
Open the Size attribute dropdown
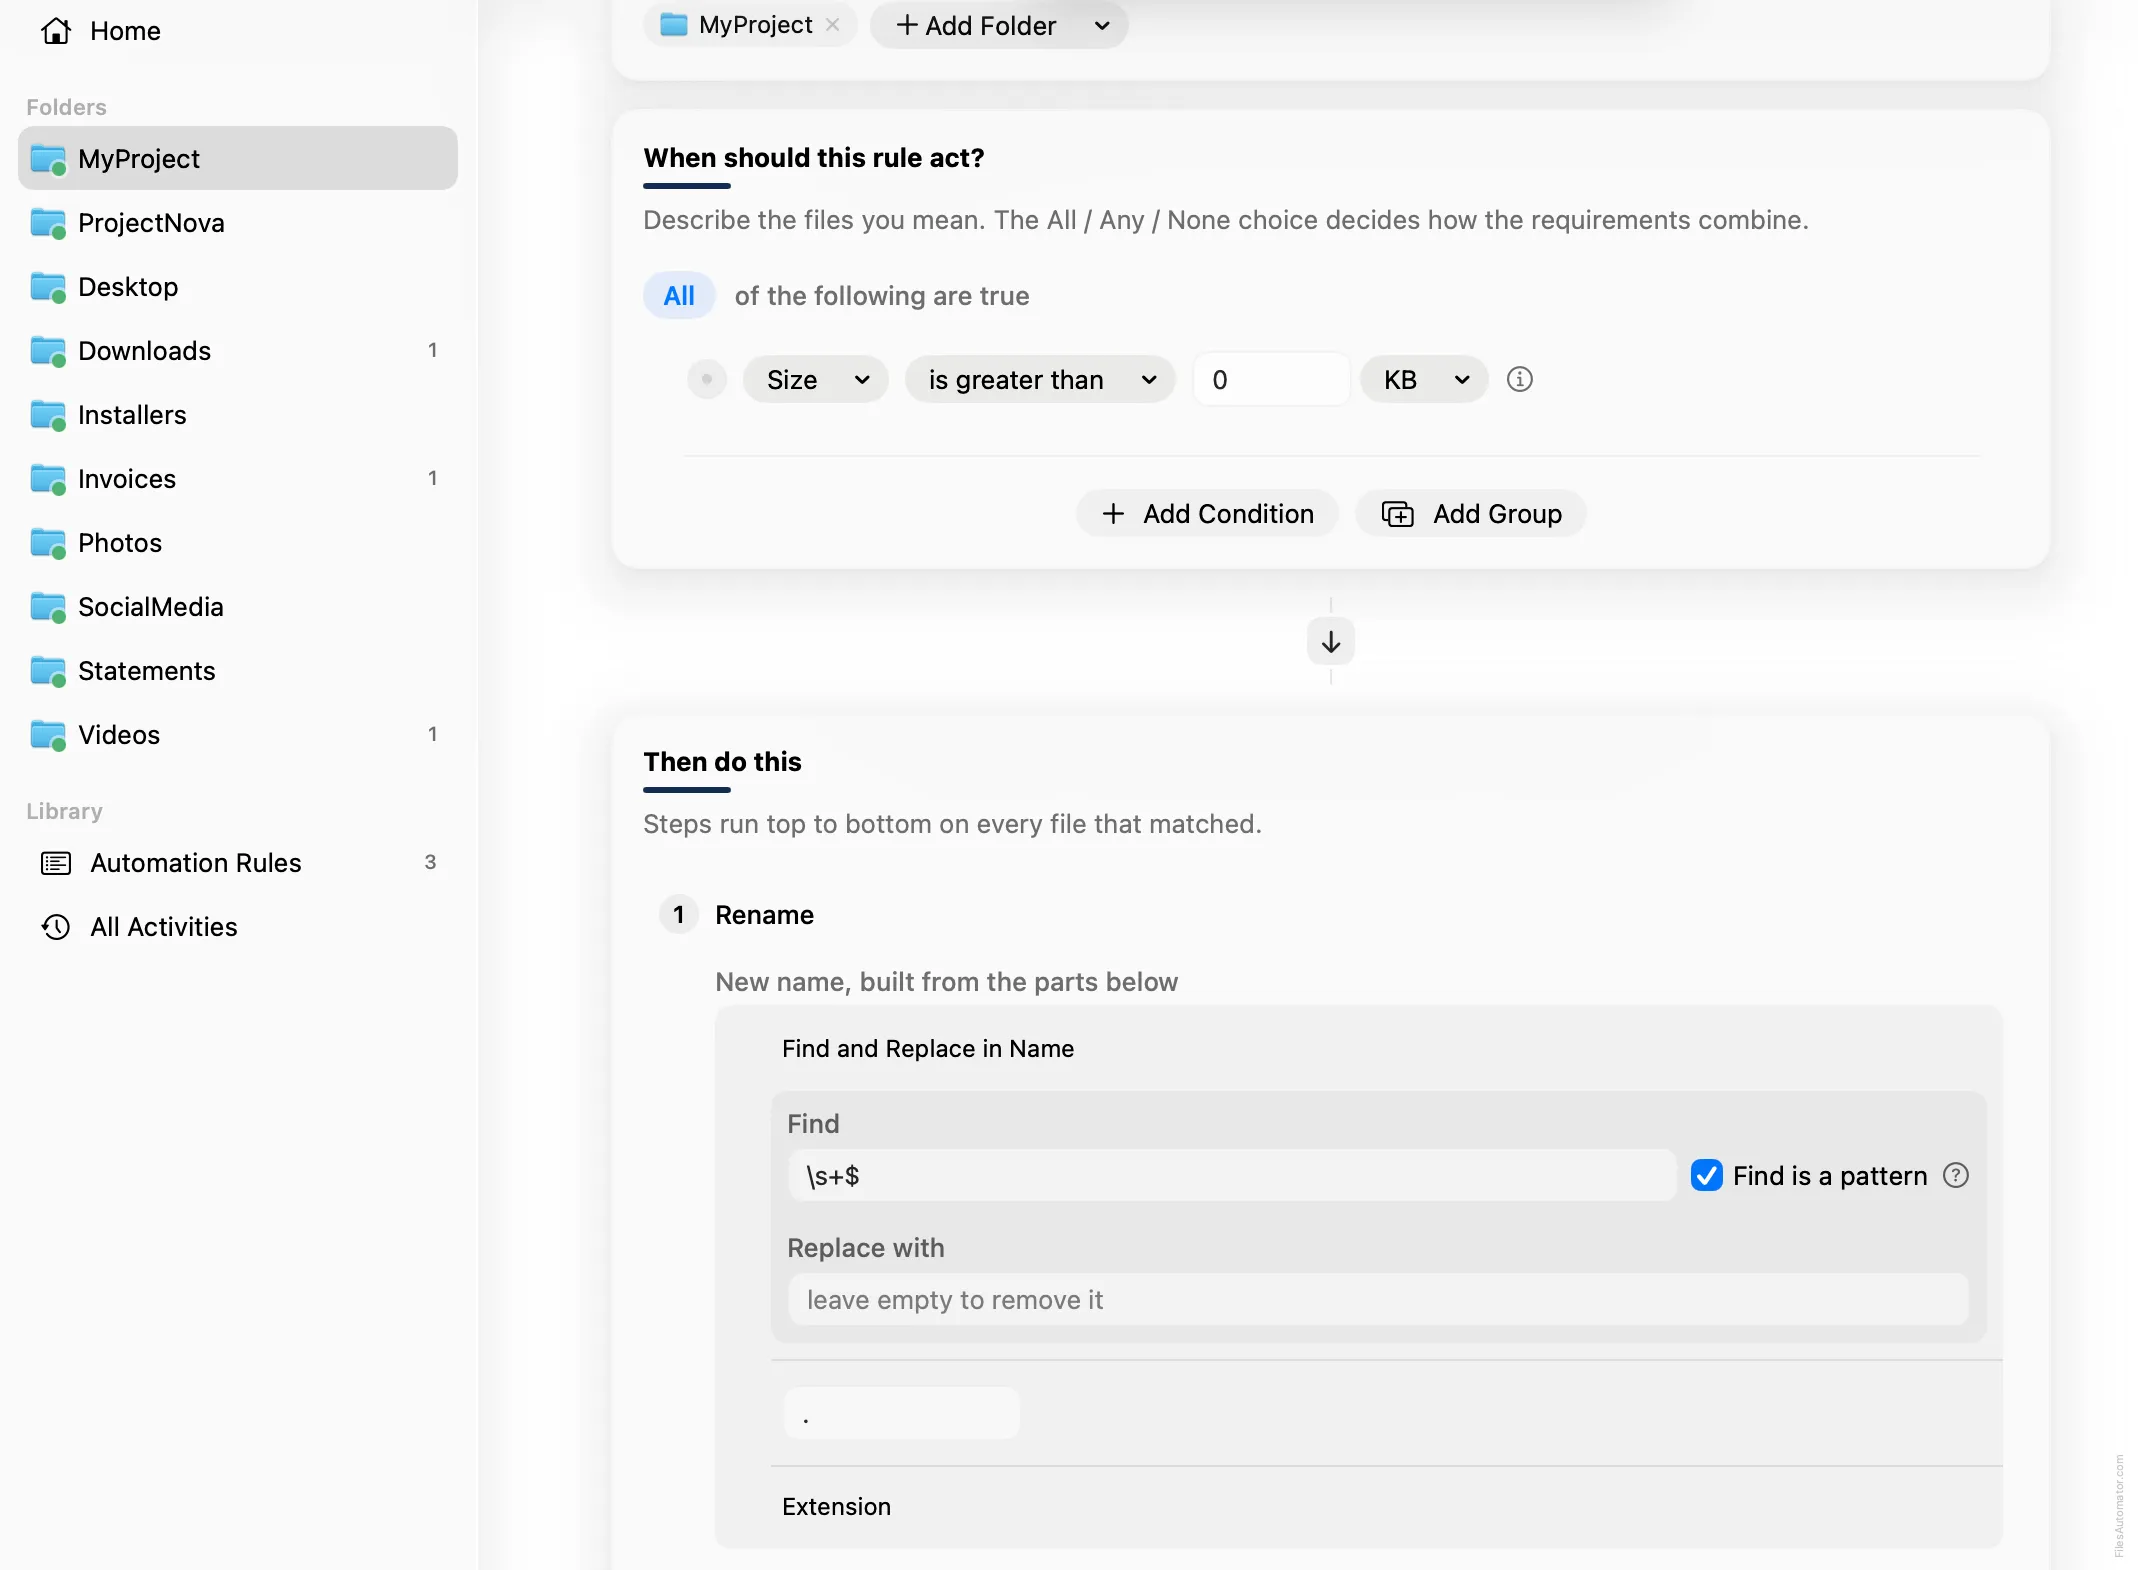click(816, 380)
